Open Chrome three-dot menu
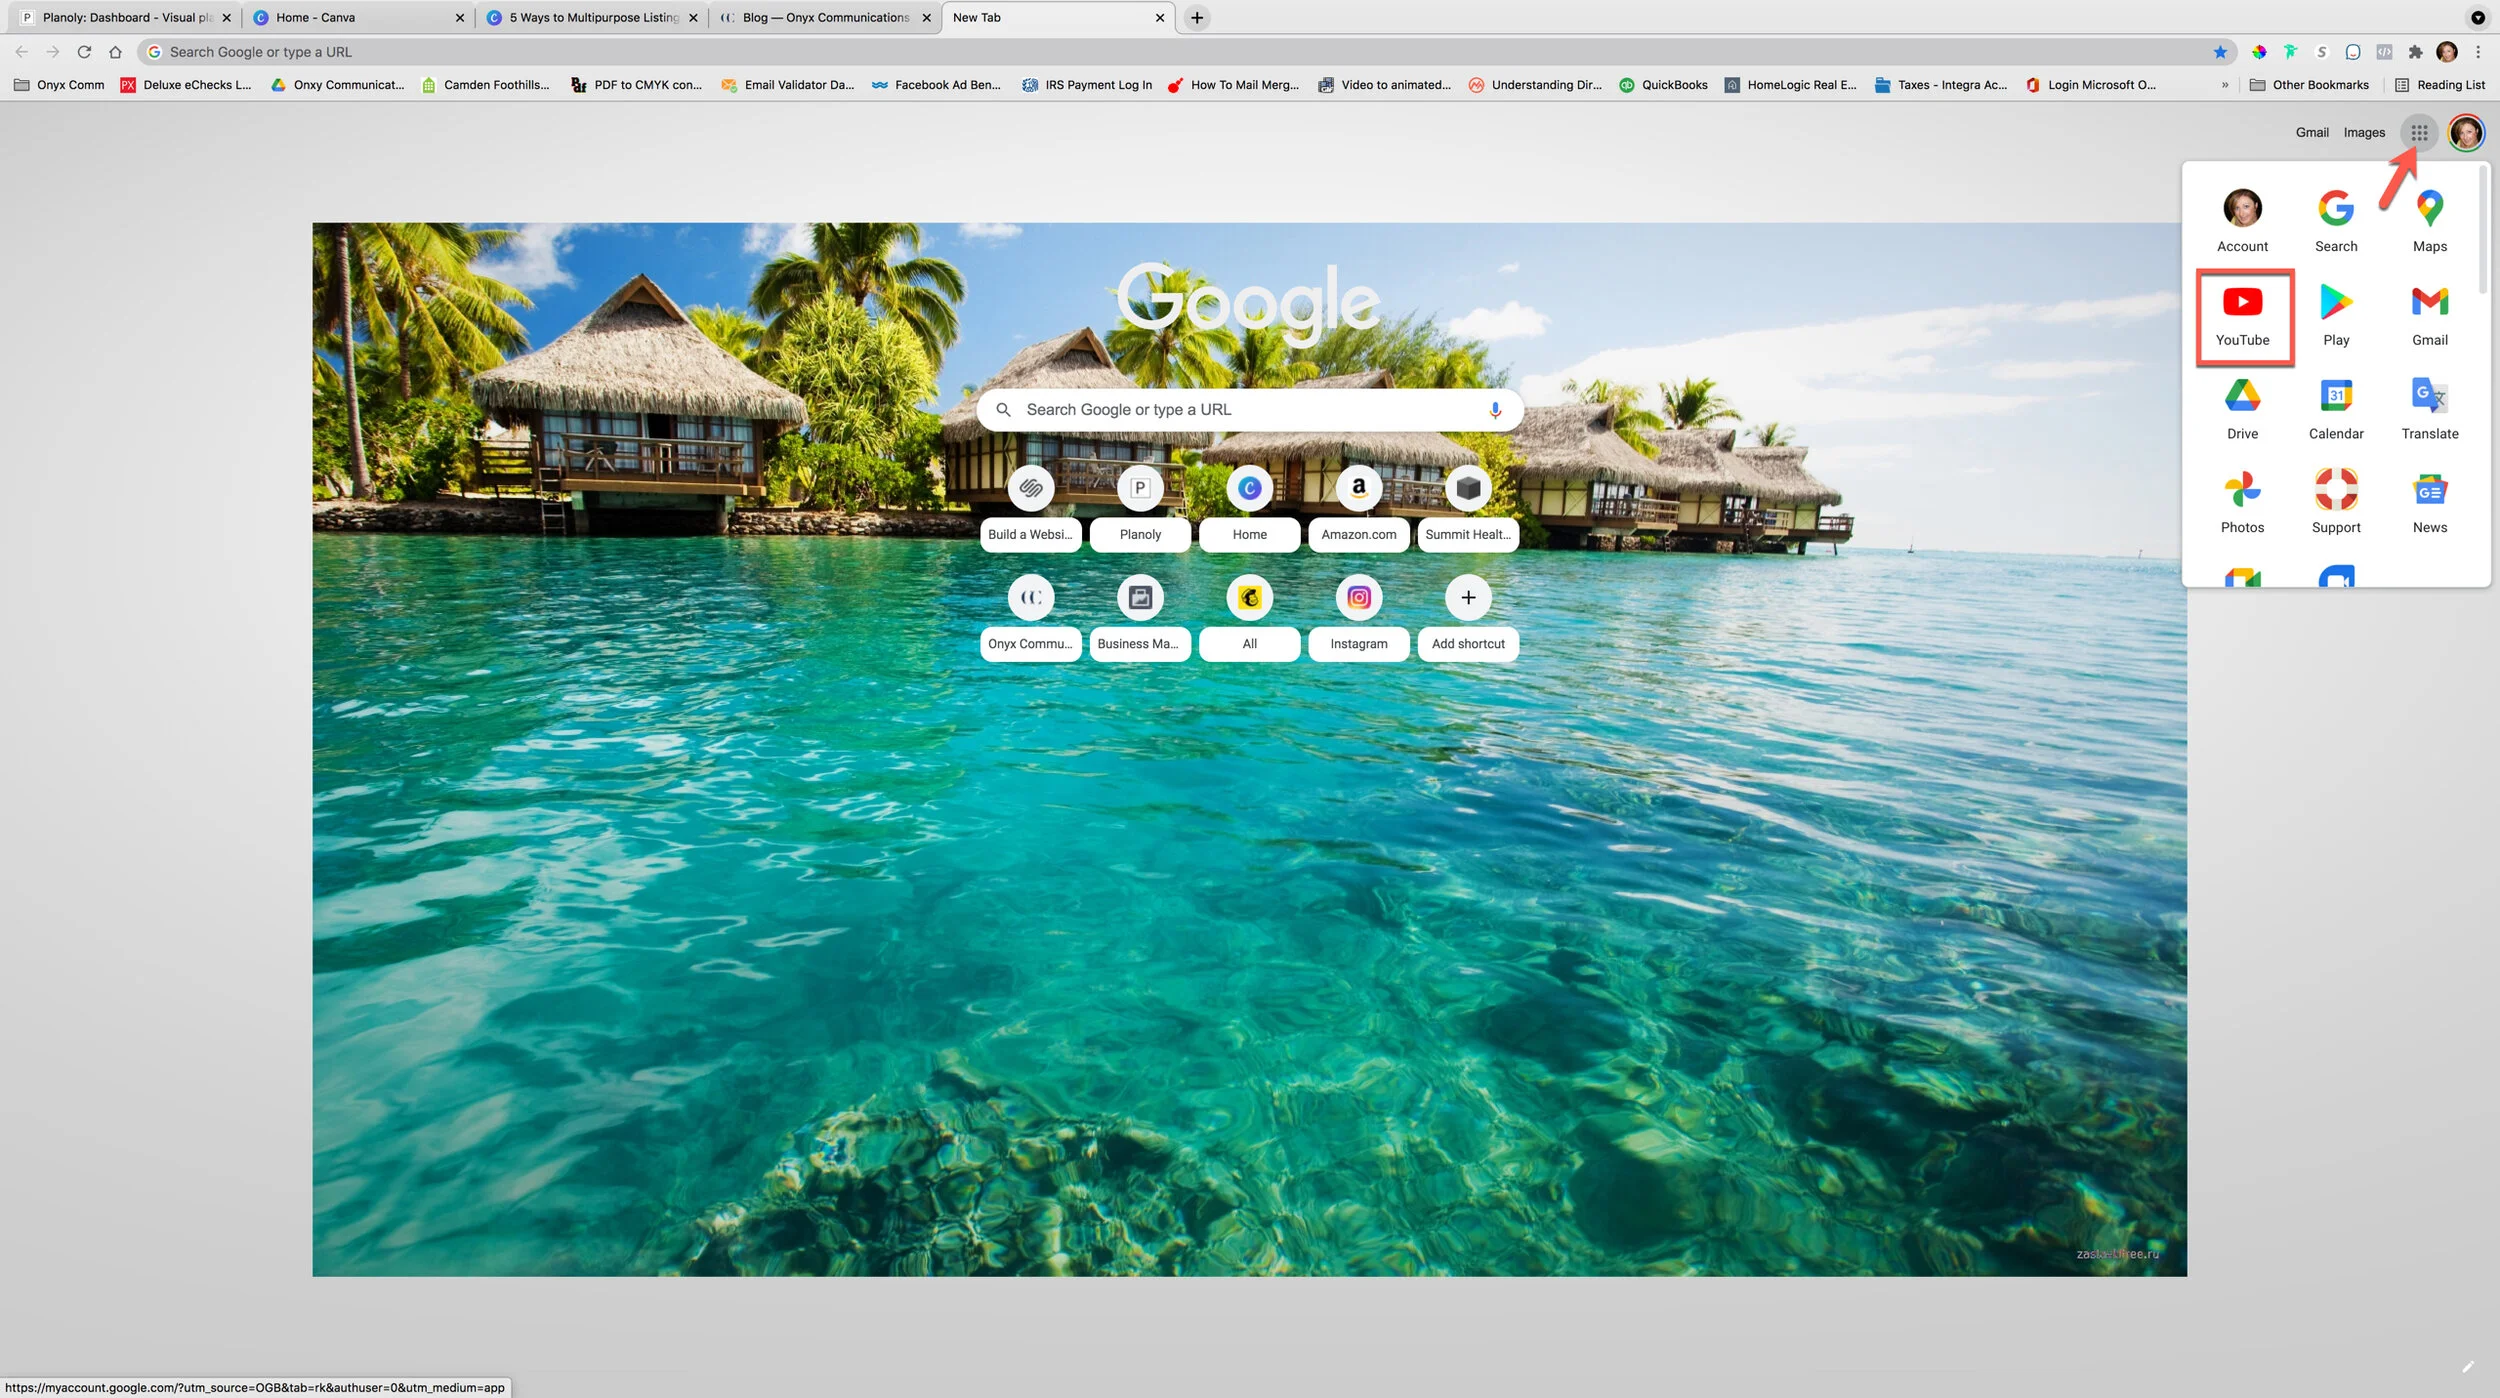Image resolution: width=2500 pixels, height=1398 pixels. coord(2477,52)
